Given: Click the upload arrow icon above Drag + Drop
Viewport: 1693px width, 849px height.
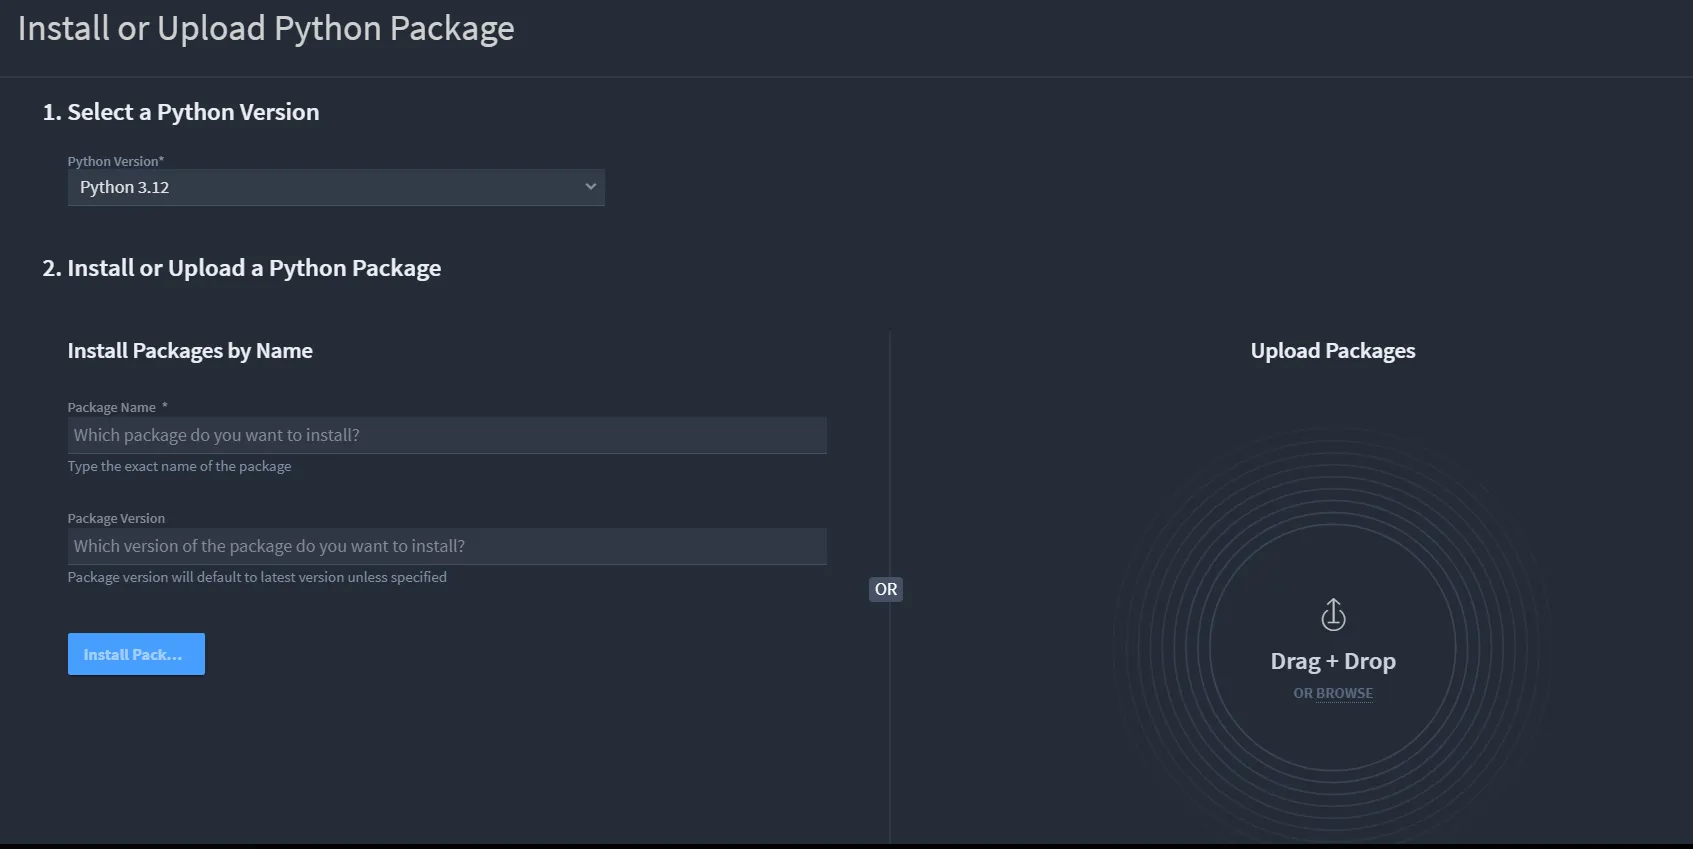Looking at the screenshot, I should click(x=1333, y=614).
